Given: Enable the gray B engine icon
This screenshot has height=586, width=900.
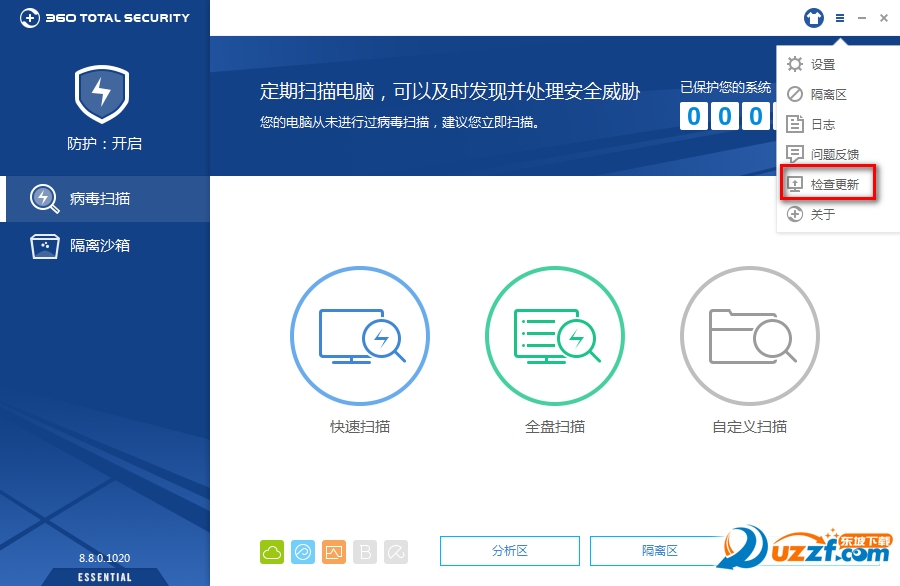Looking at the screenshot, I should [x=365, y=552].
